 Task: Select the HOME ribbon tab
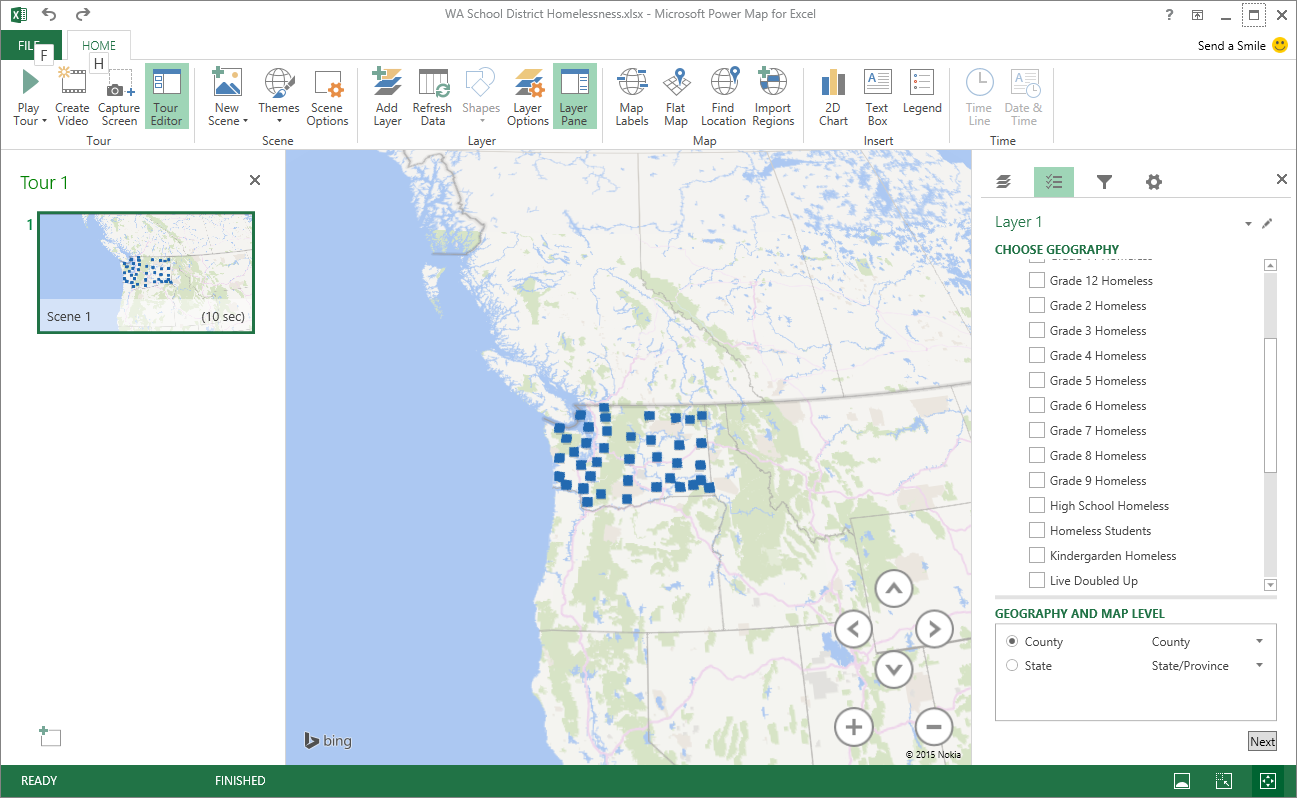tap(99, 46)
